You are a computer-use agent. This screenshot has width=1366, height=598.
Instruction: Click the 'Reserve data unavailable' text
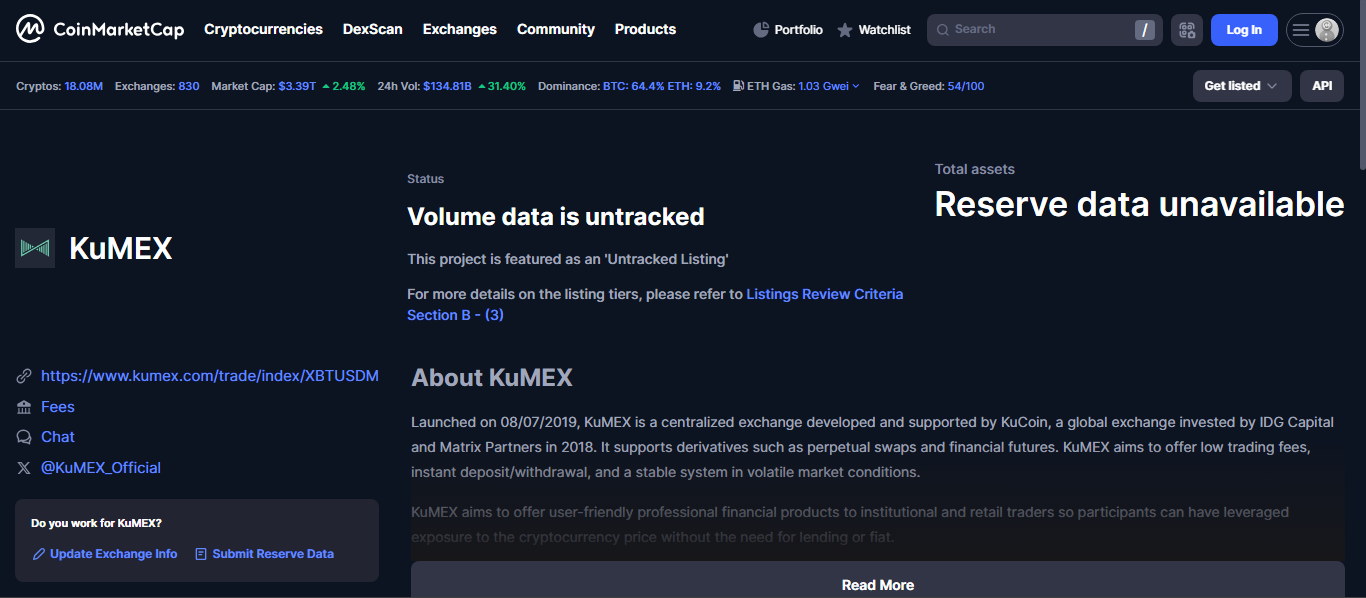click(x=1139, y=204)
